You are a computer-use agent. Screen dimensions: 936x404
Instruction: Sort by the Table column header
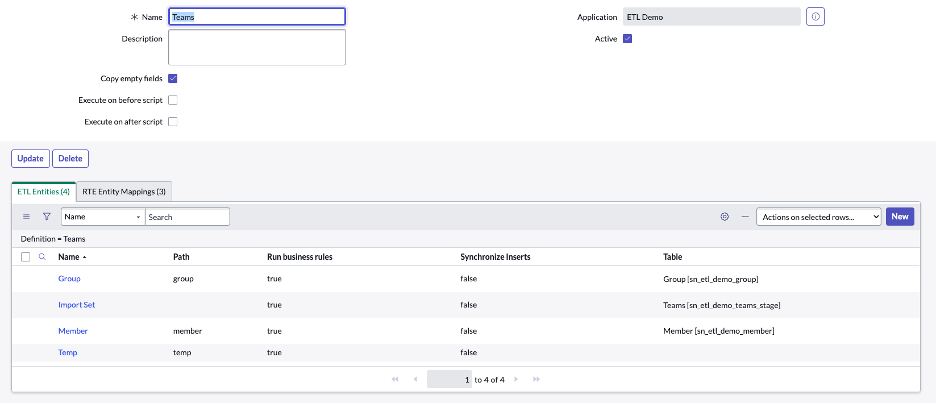(x=673, y=257)
